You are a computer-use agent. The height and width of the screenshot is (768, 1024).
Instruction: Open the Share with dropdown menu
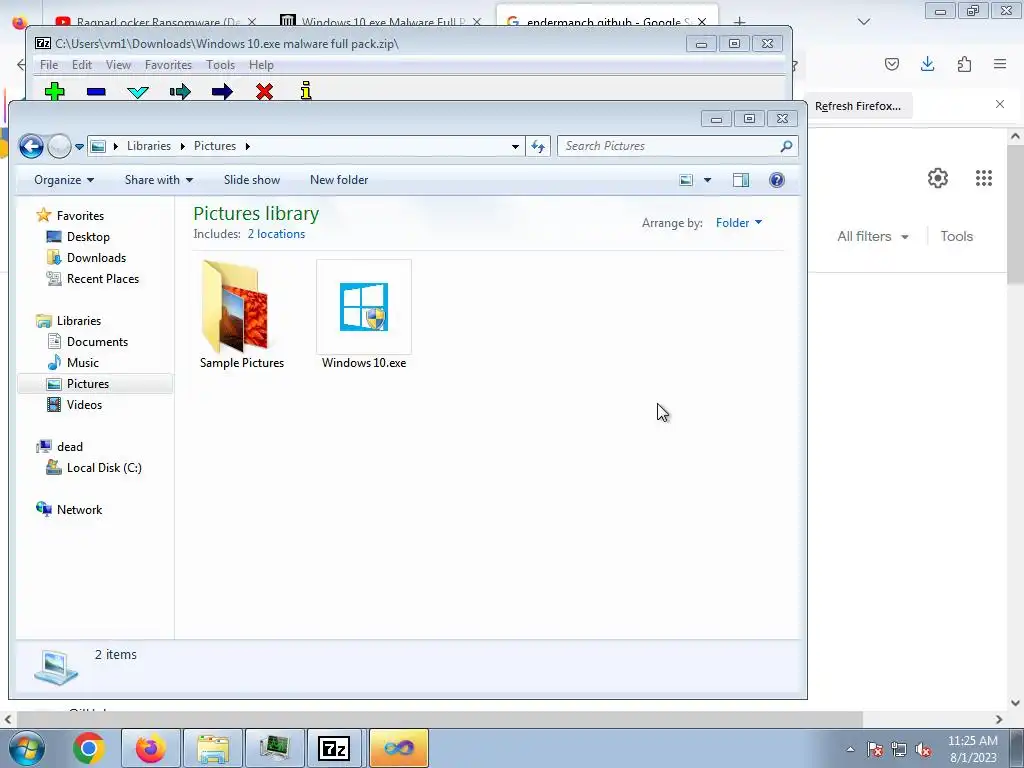pos(159,180)
